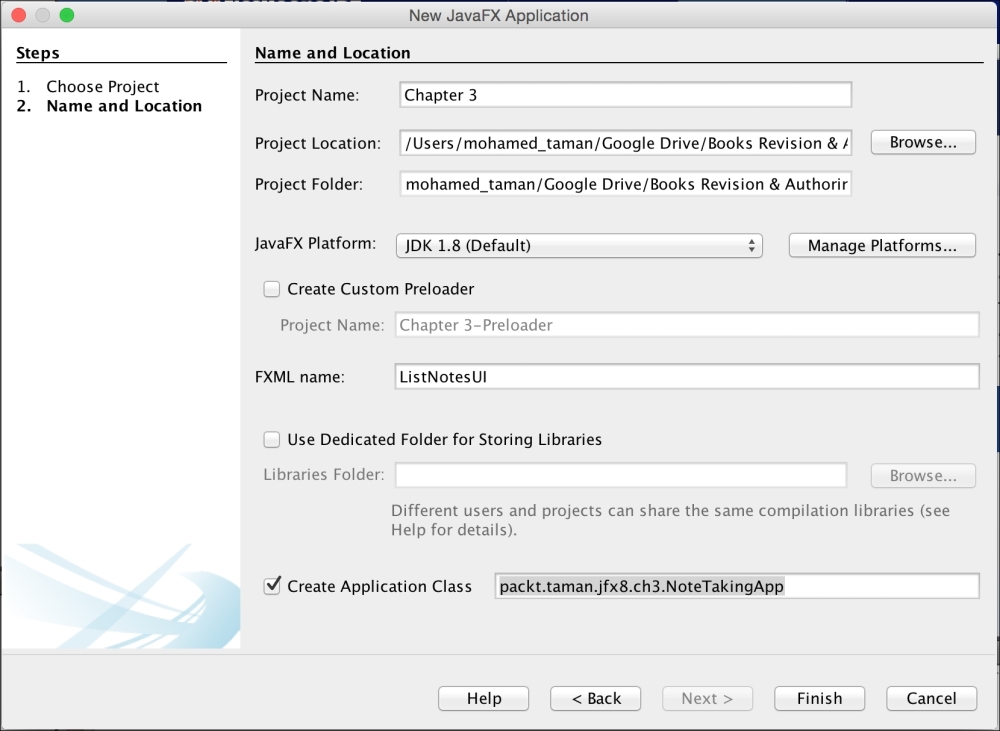1000x731 pixels.
Task: Click the Cancel button
Action: point(931,699)
